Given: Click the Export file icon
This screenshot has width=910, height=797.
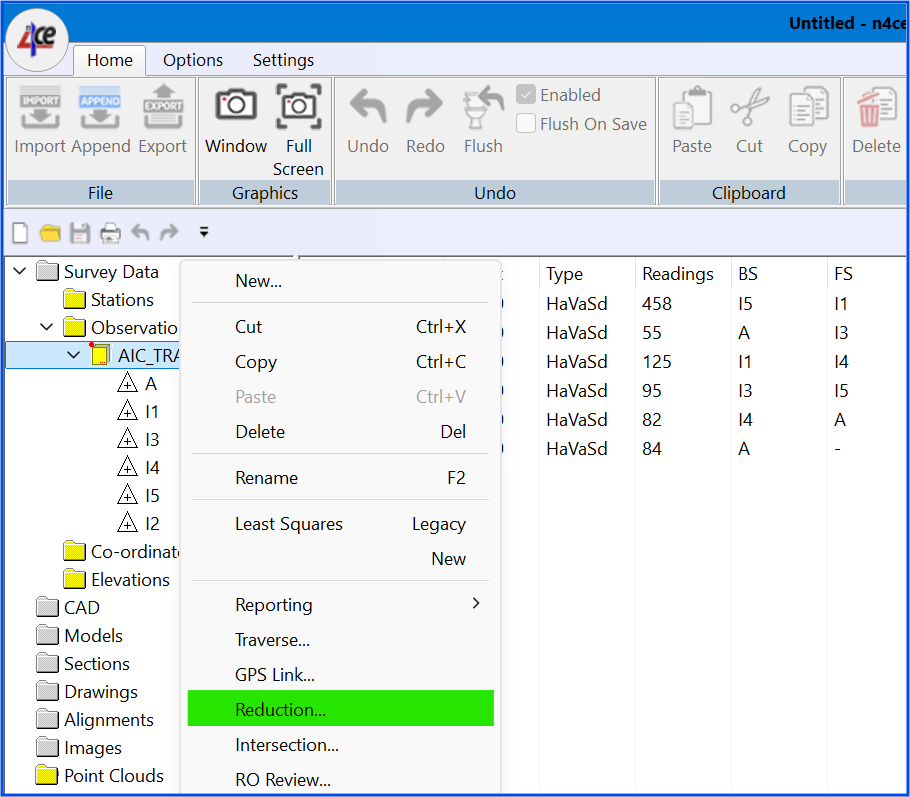Looking at the screenshot, I should [x=163, y=107].
